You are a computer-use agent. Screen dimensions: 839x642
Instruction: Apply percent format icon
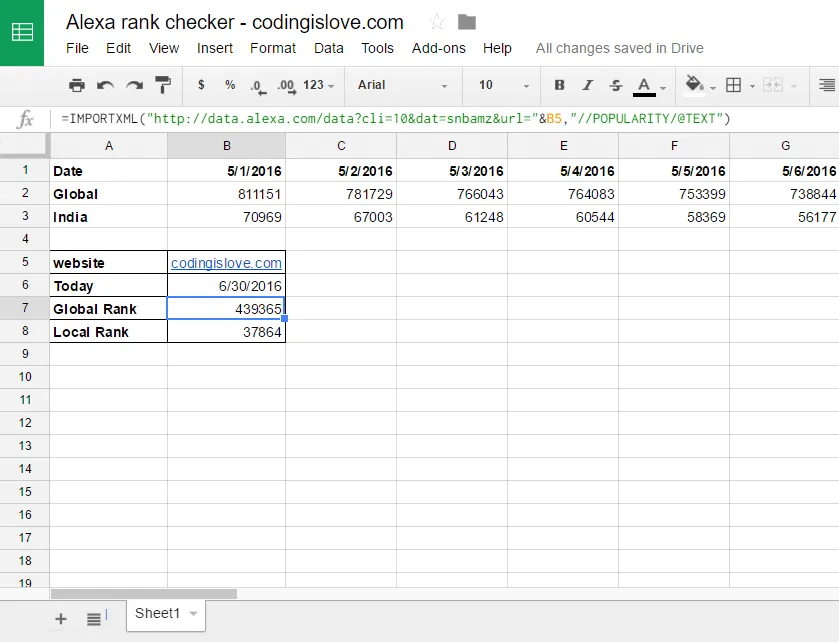pyautogui.click(x=230, y=85)
